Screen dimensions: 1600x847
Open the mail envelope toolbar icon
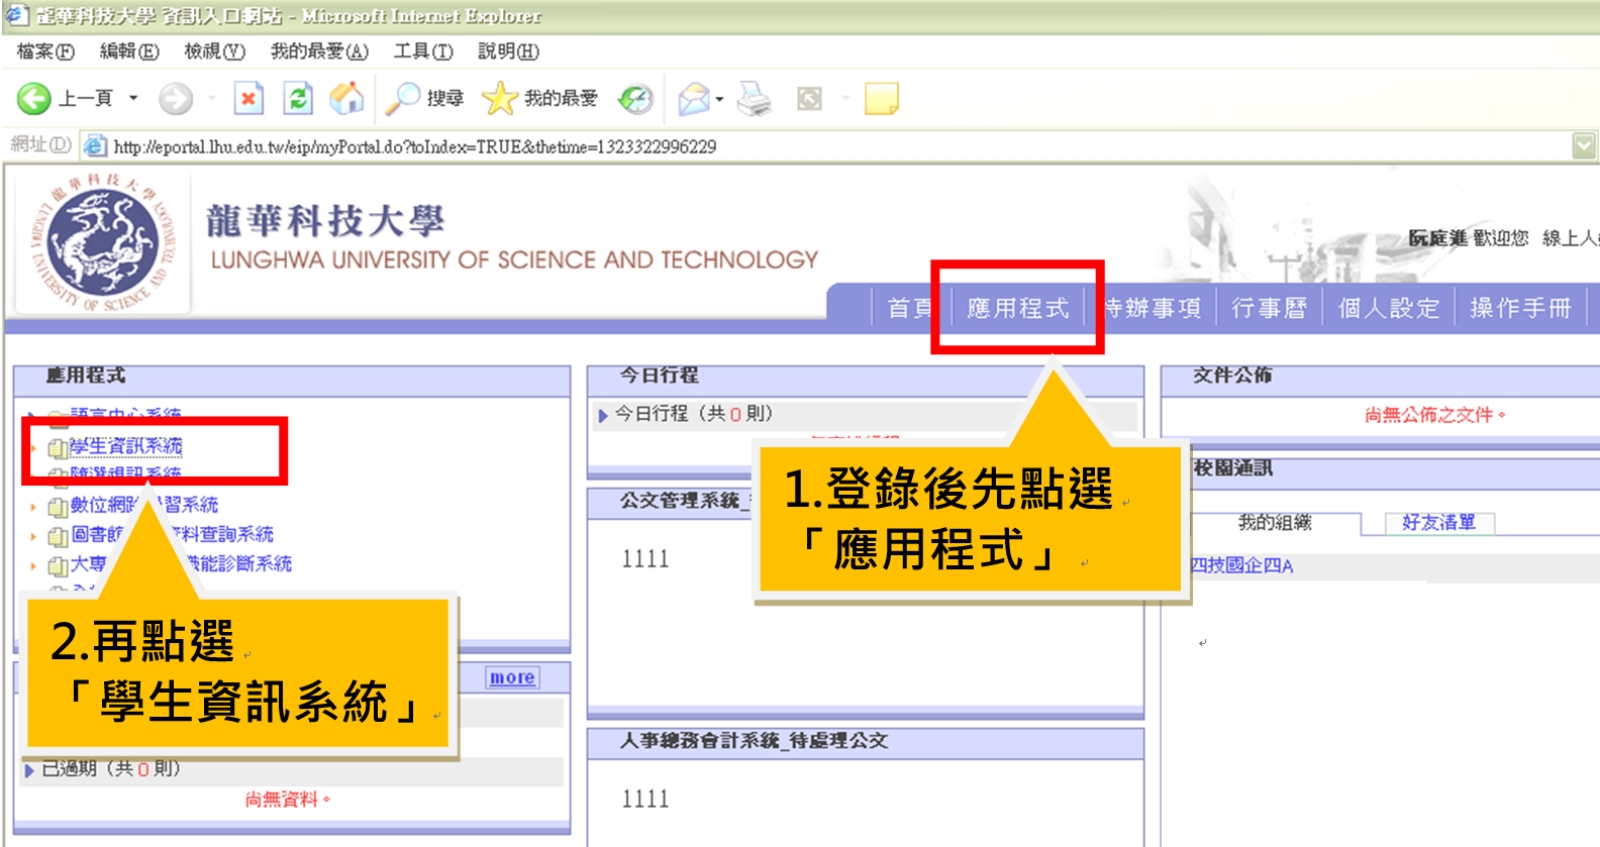[694, 98]
